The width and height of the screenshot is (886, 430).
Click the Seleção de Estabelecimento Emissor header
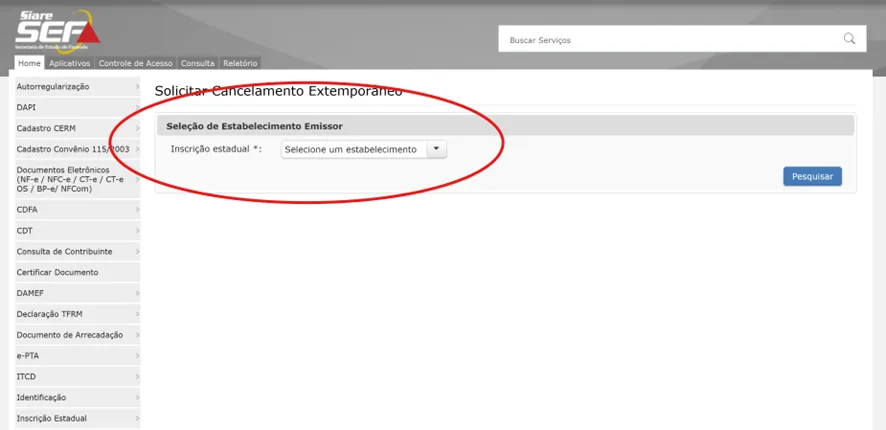point(505,126)
